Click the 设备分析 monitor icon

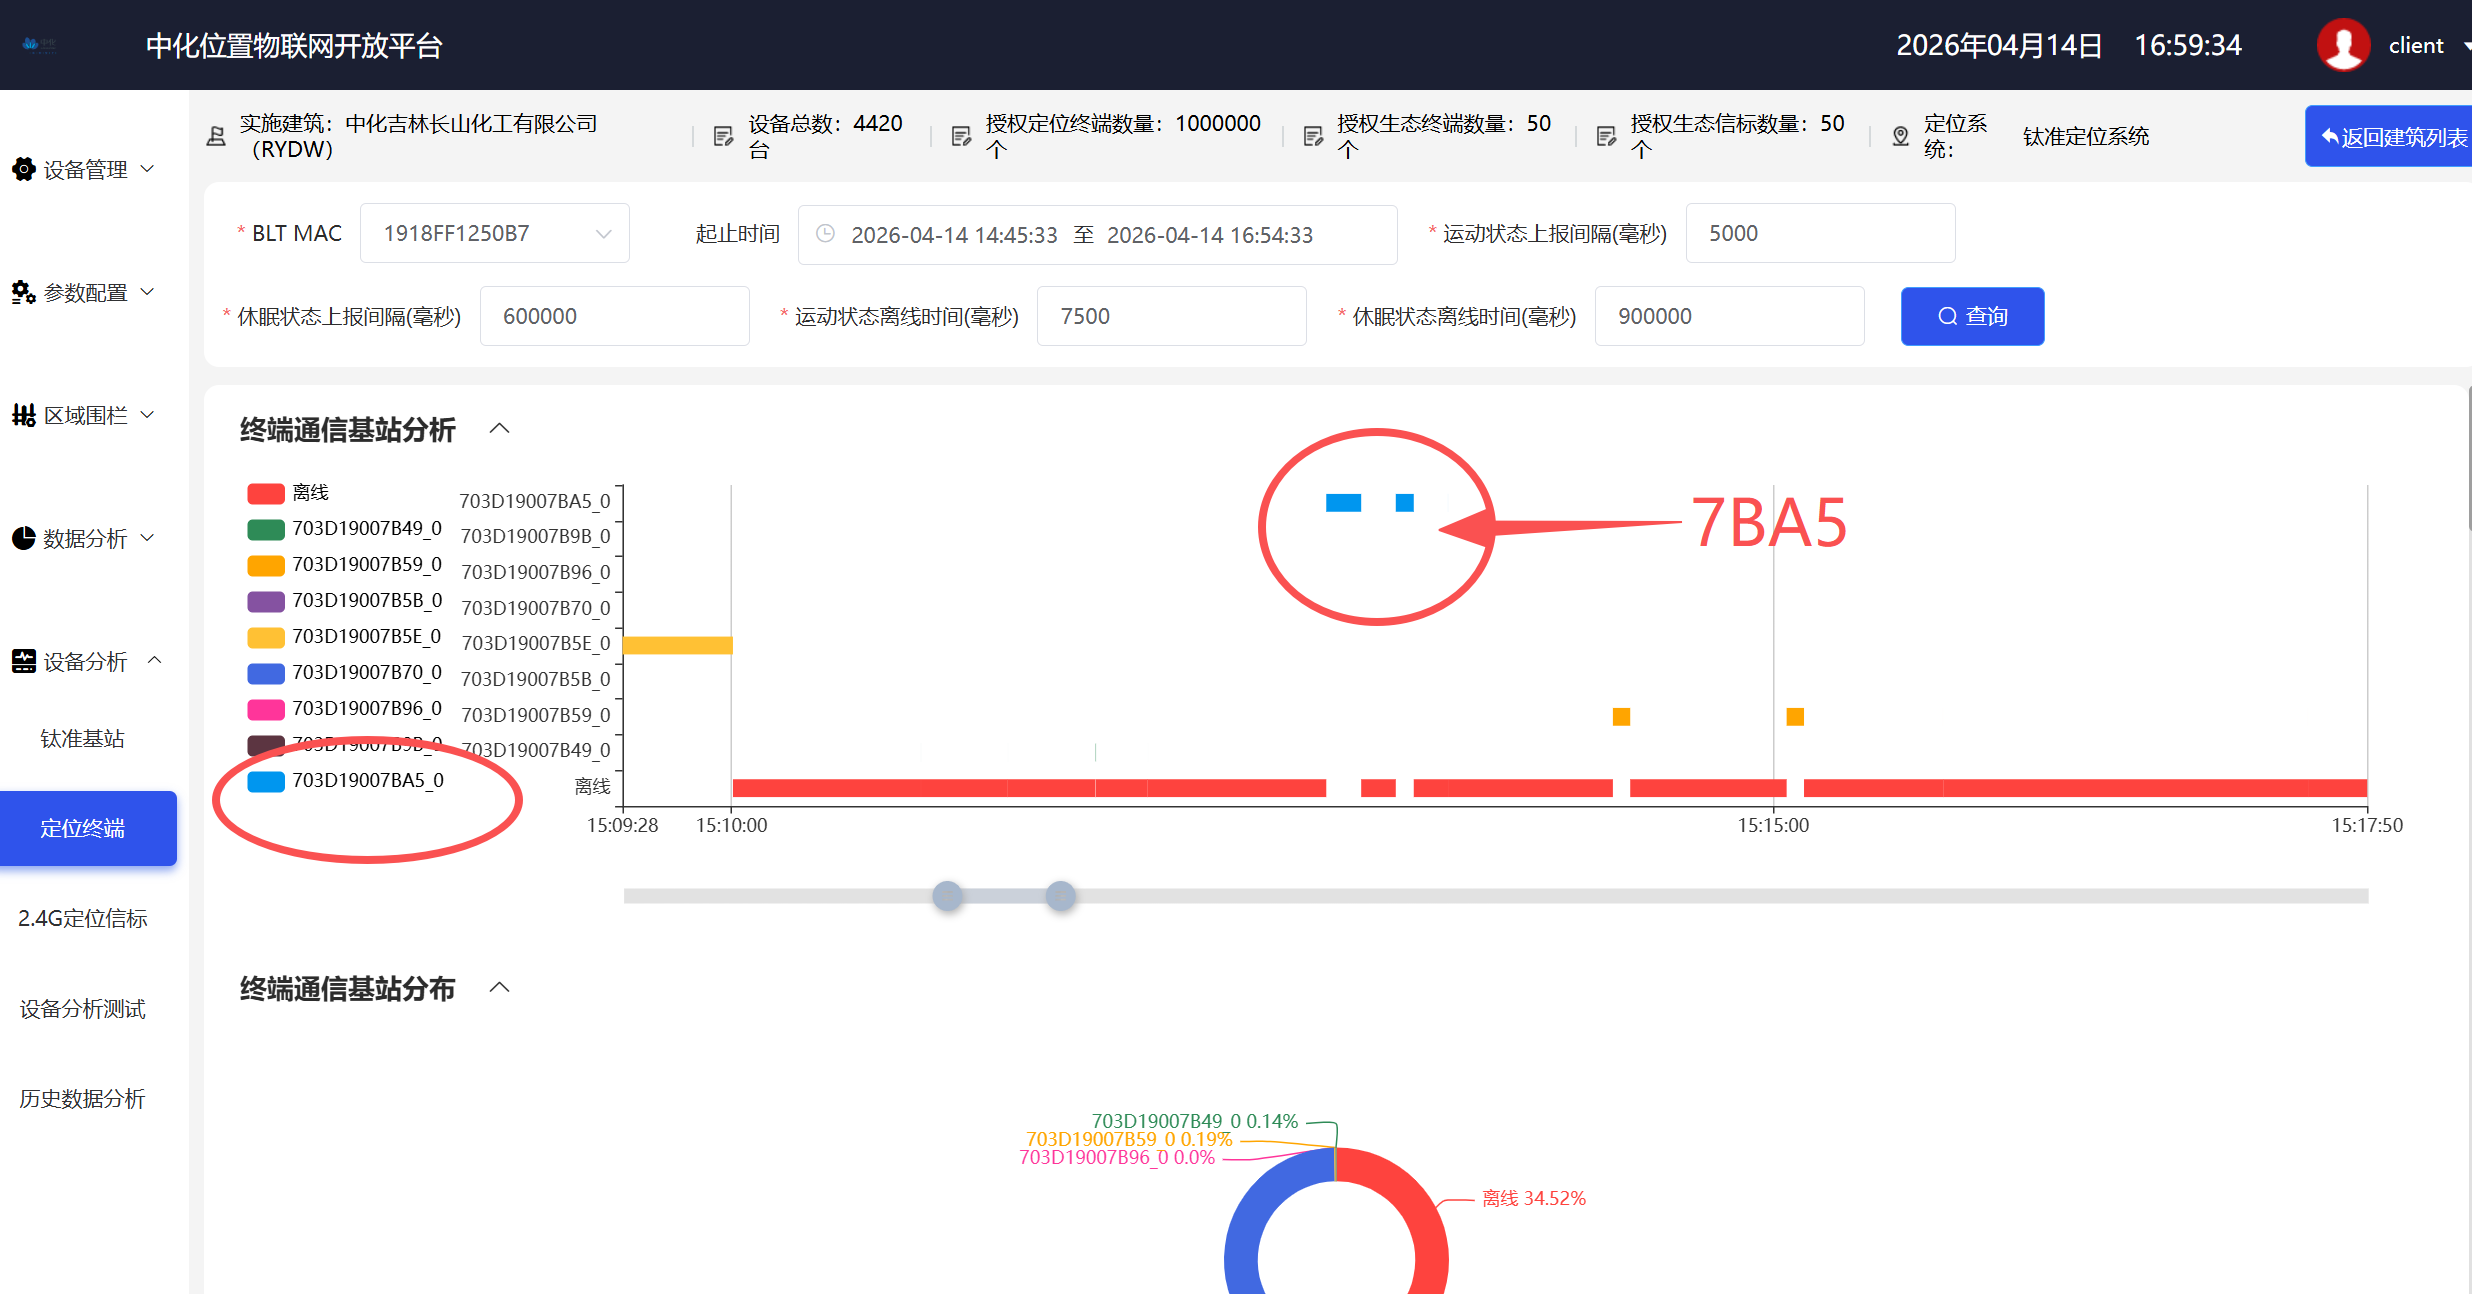[x=24, y=661]
